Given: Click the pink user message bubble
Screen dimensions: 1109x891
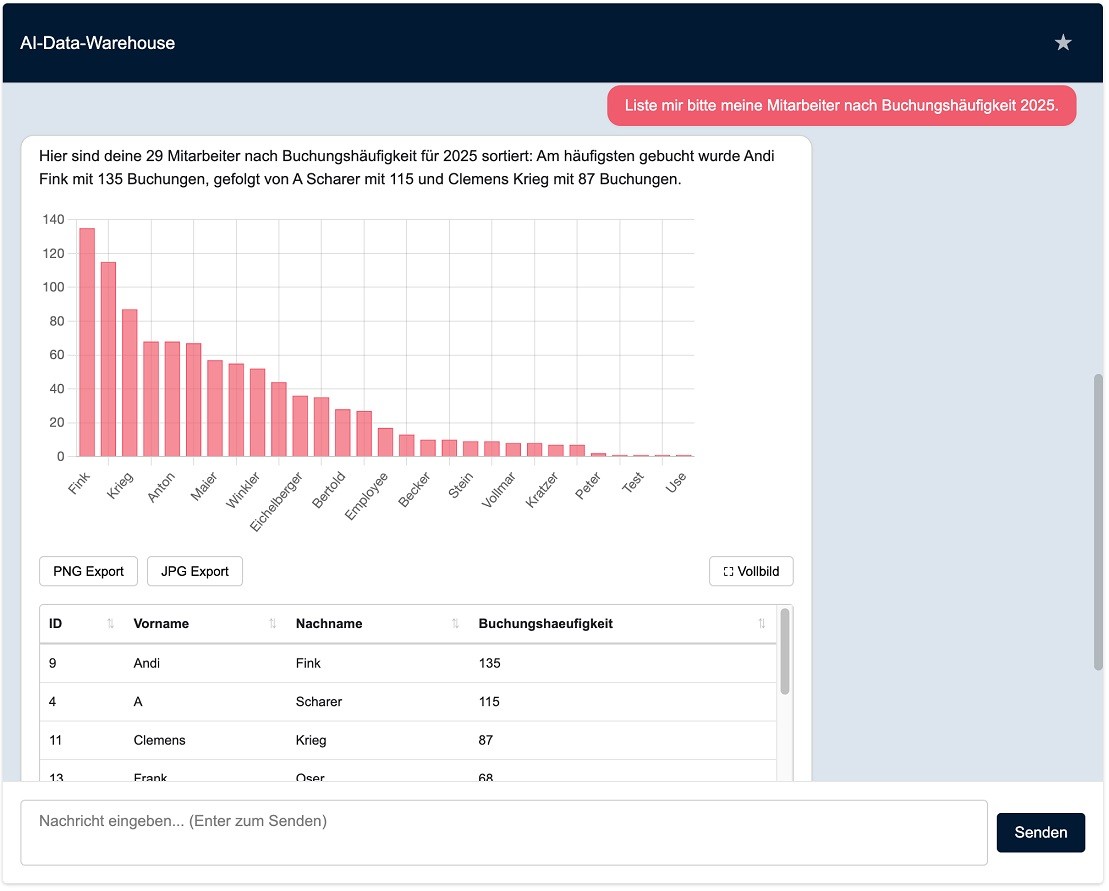Looking at the screenshot, I should coord(841,106).
